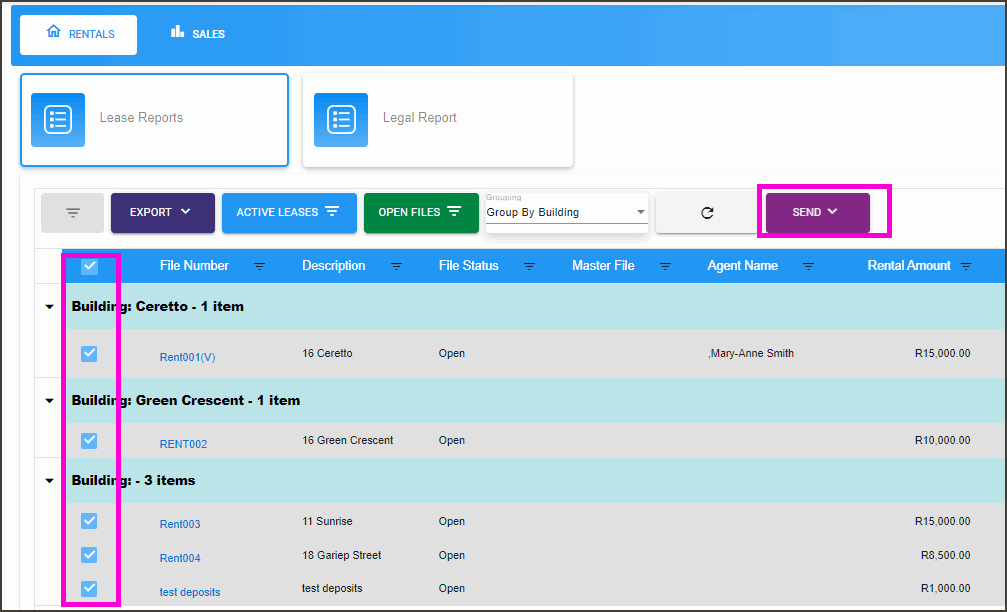Viewport: 1007px width, 612px height.
Task: Open the filter panel with the leftmost filter icon
Action: pos(72,212)
